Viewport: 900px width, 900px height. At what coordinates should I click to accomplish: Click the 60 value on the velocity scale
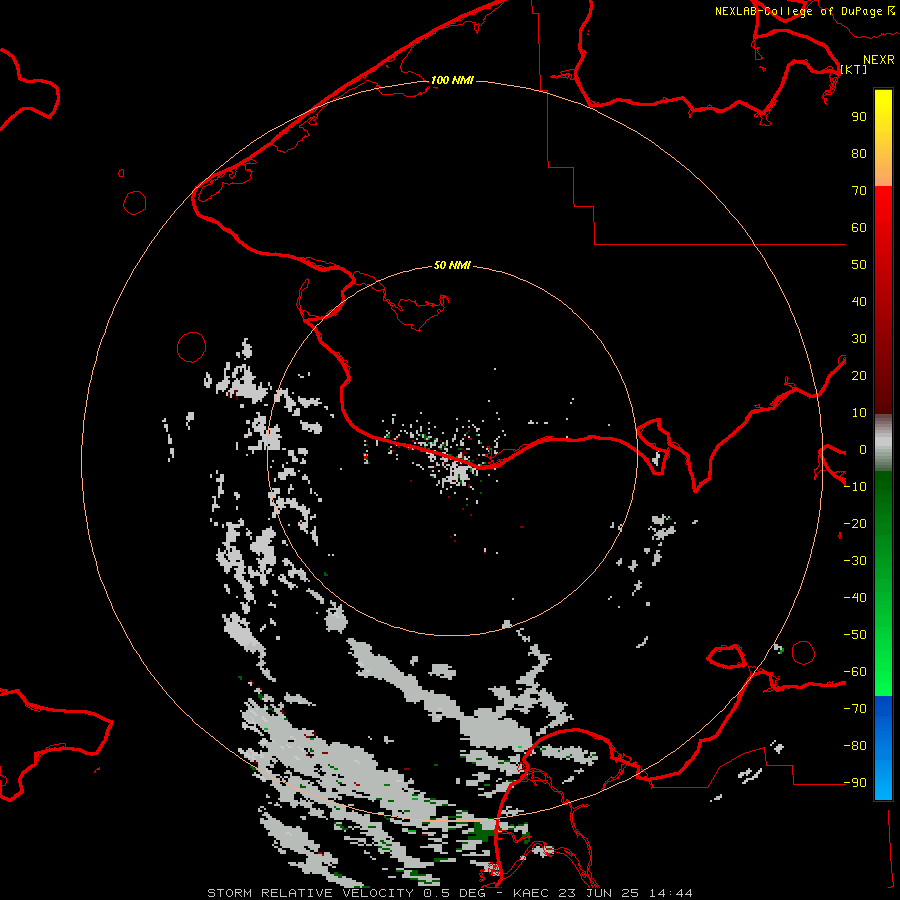[859, 227]
